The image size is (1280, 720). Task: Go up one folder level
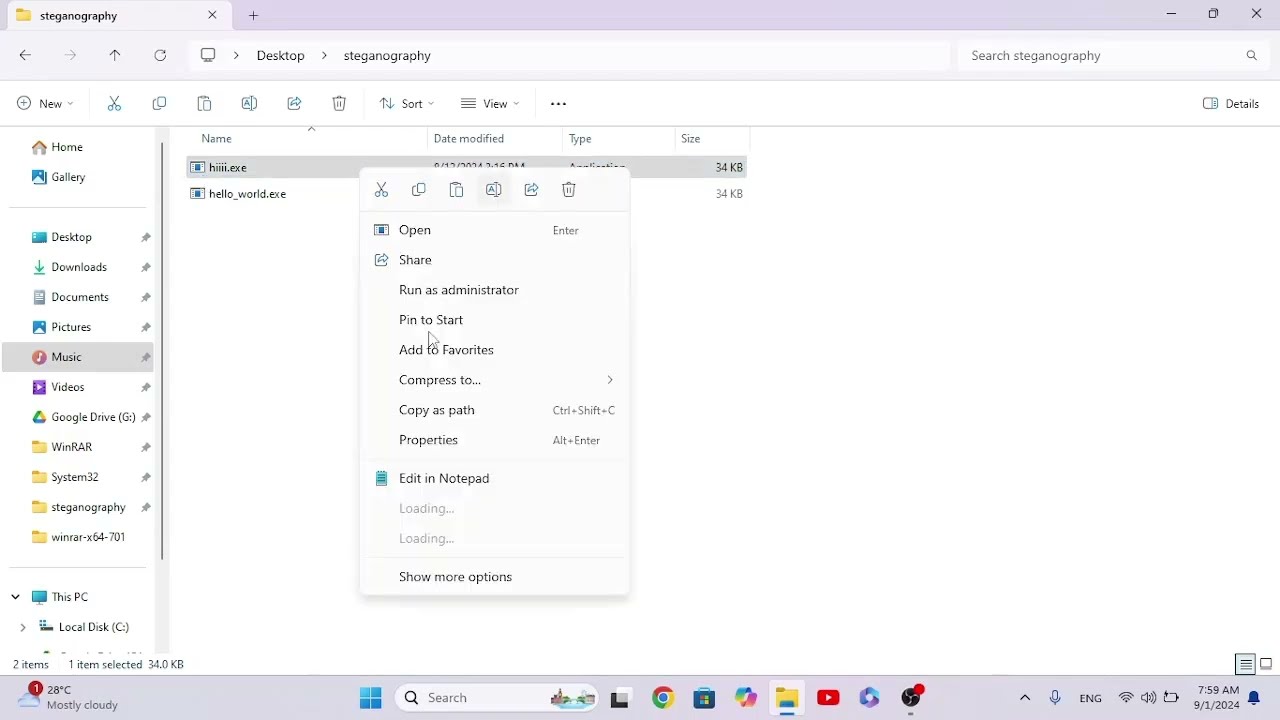[115, 56]
